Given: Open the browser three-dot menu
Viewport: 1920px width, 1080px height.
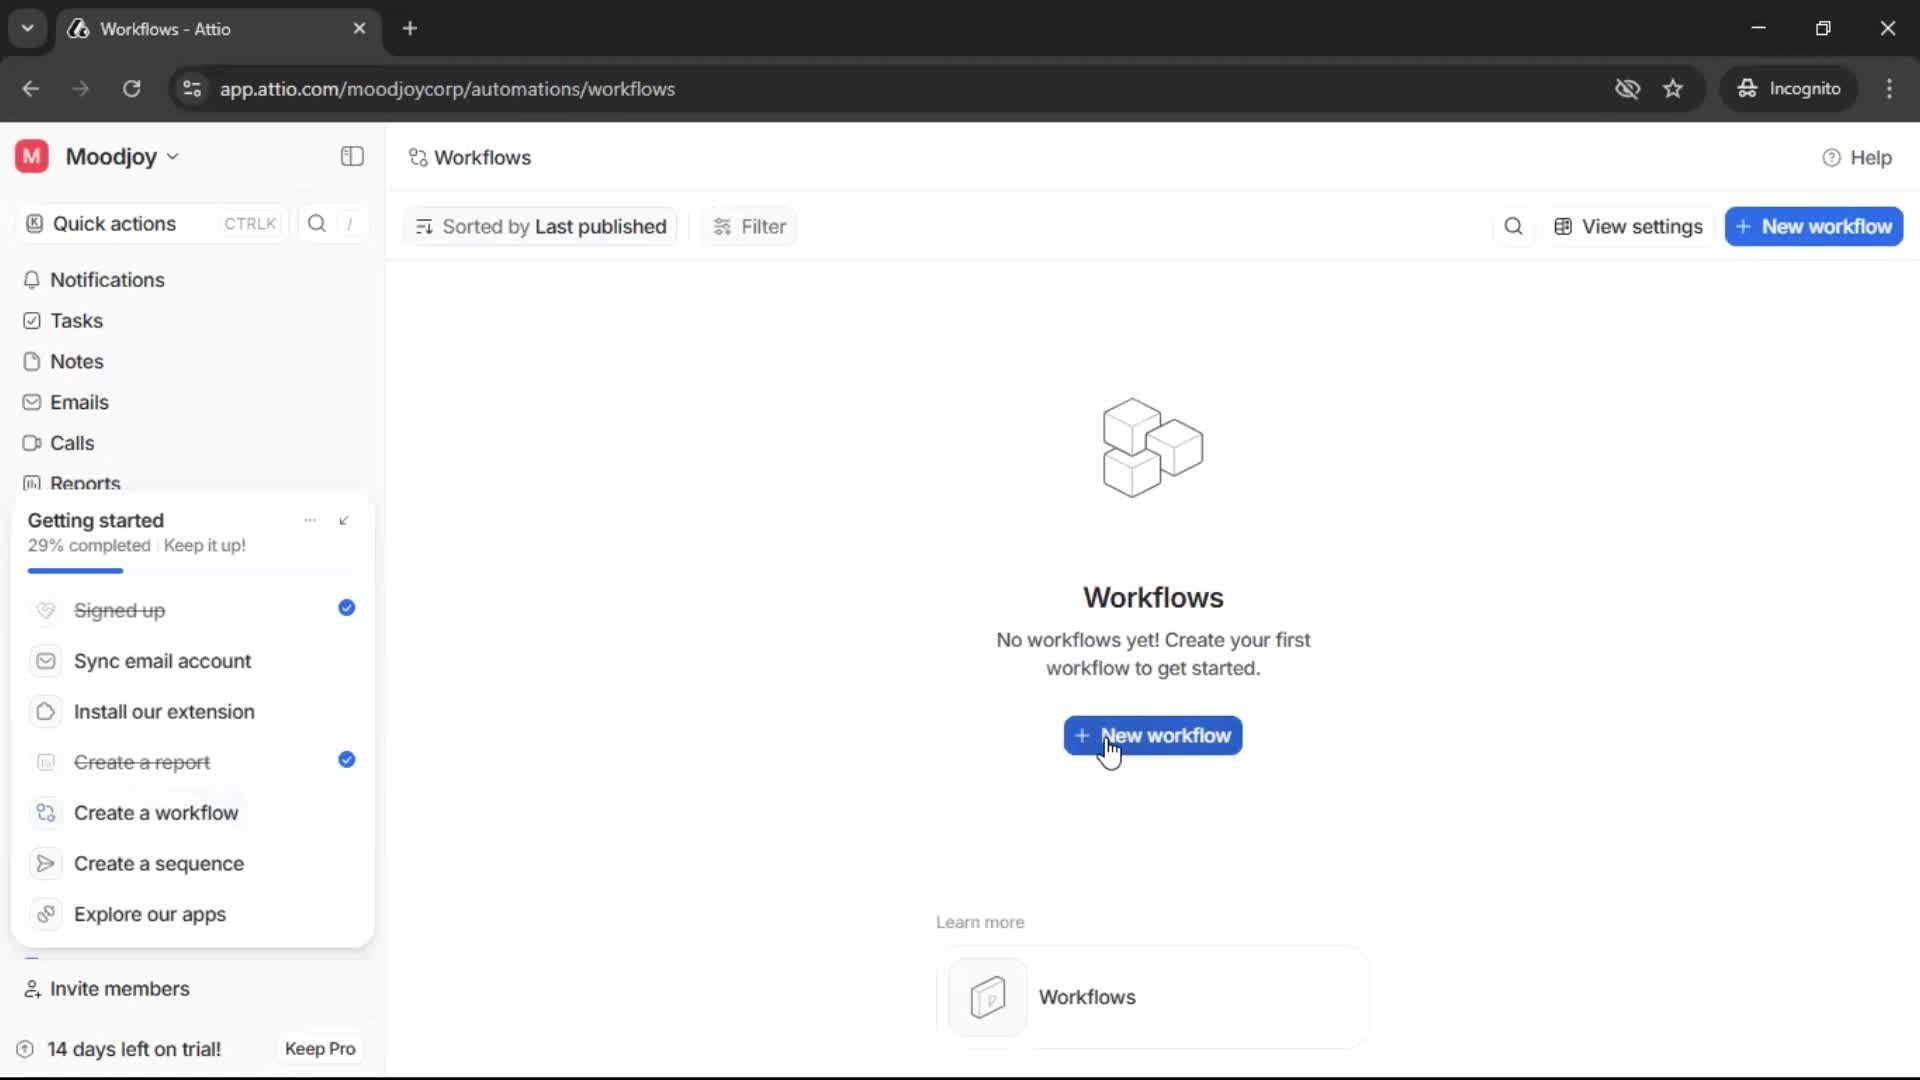Looking at the screenshot, I should [1890, 88].
